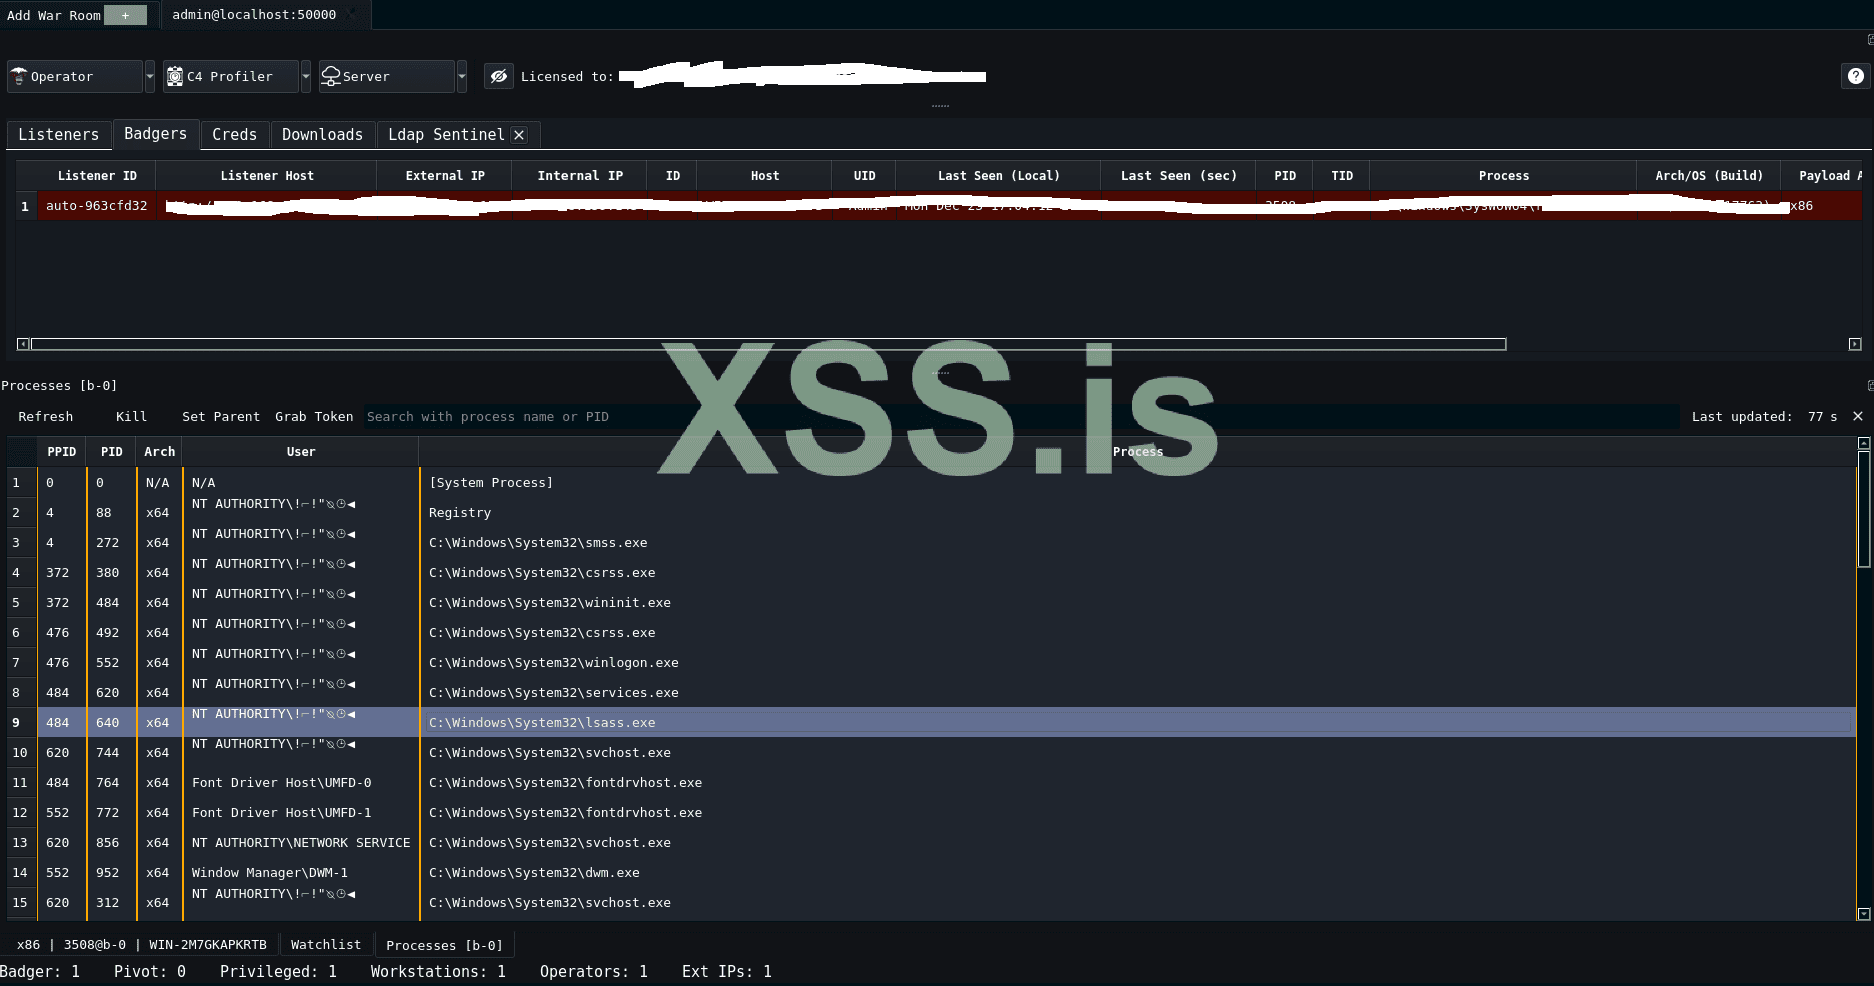Select the x86 | 3508@b-0 terminal tab
This screenshot has height=986, width=1874.
pos(142,944)
